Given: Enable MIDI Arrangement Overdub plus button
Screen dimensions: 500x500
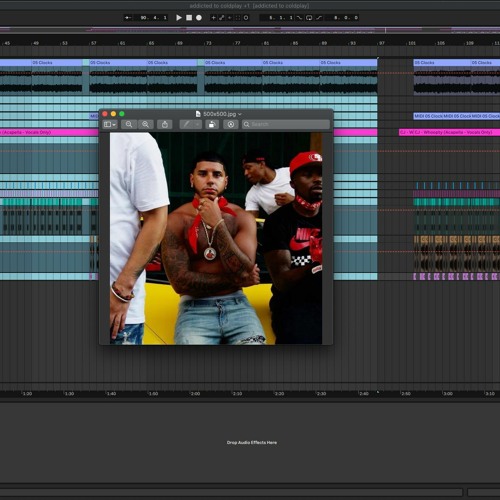Looking at the screenshot, I should point(213,18).
